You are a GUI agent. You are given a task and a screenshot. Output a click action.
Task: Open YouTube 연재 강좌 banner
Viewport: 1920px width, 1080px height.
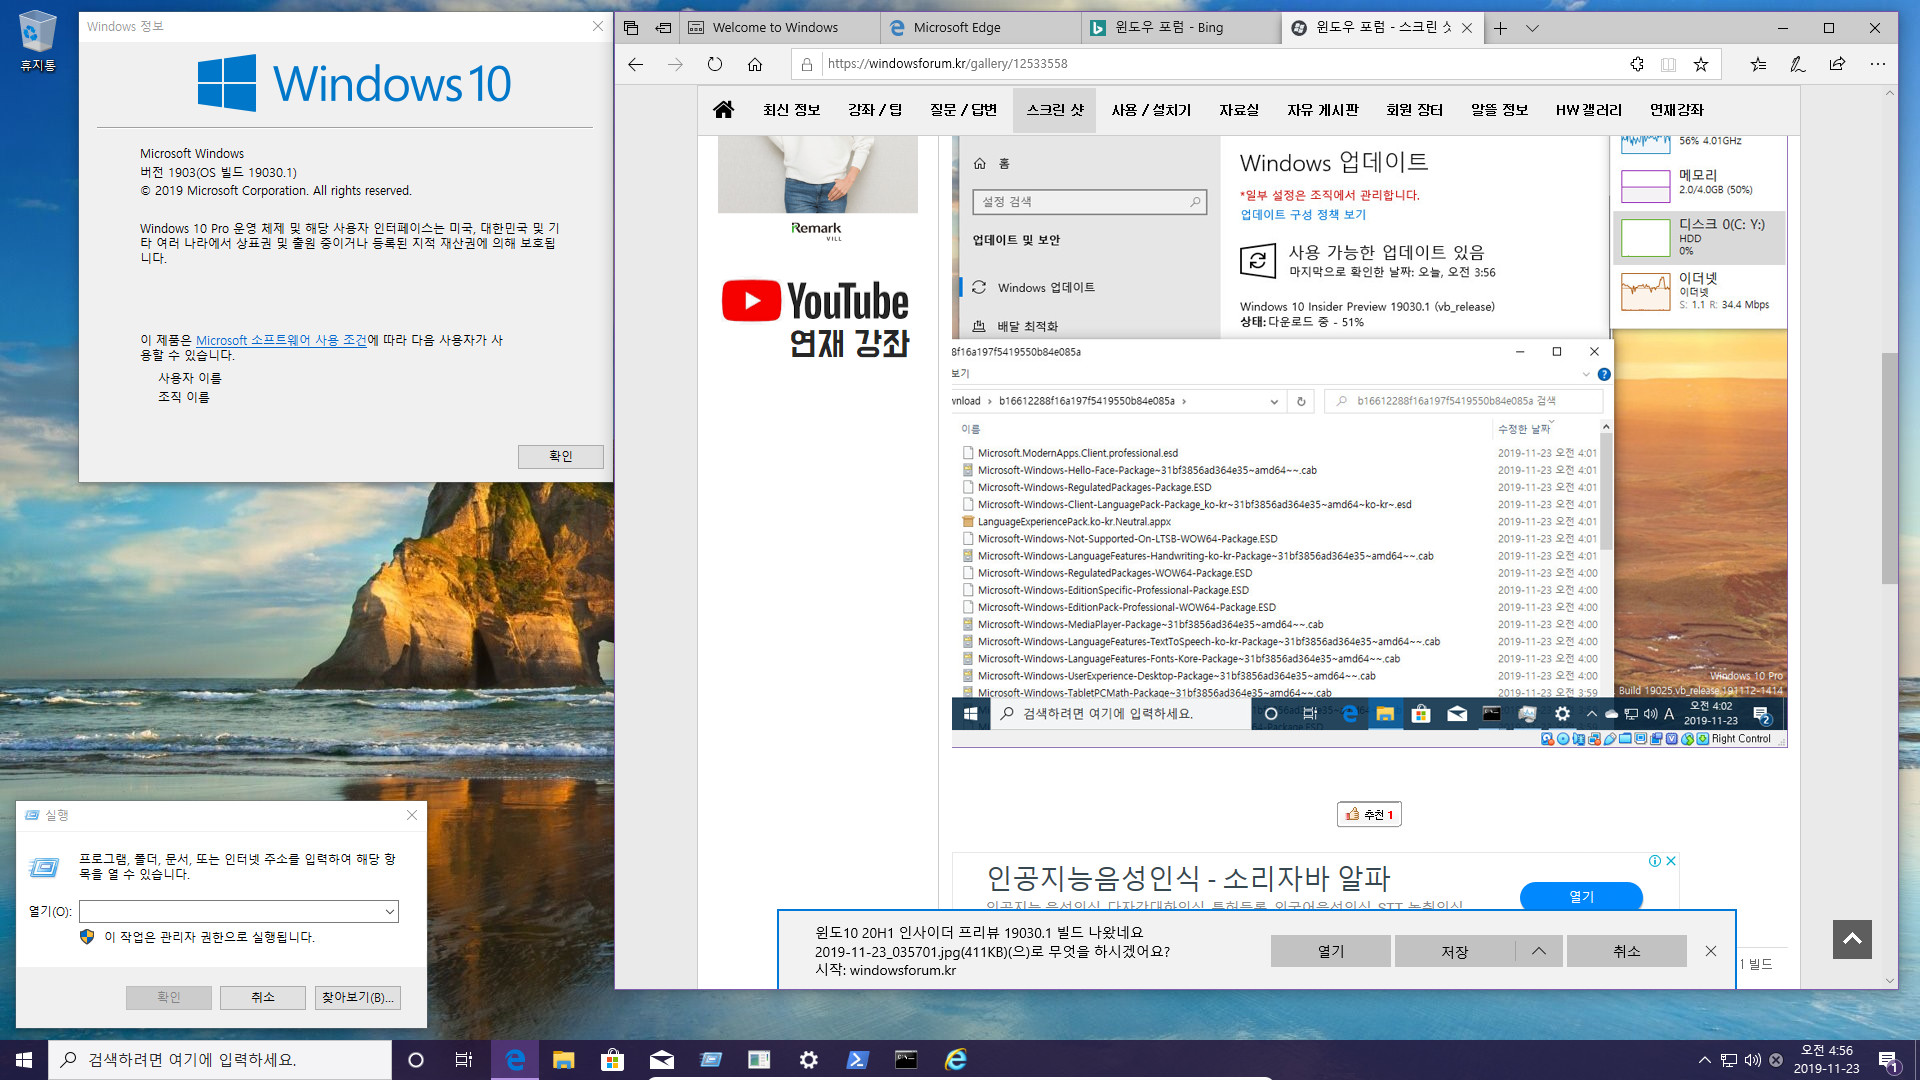(817, 318)
